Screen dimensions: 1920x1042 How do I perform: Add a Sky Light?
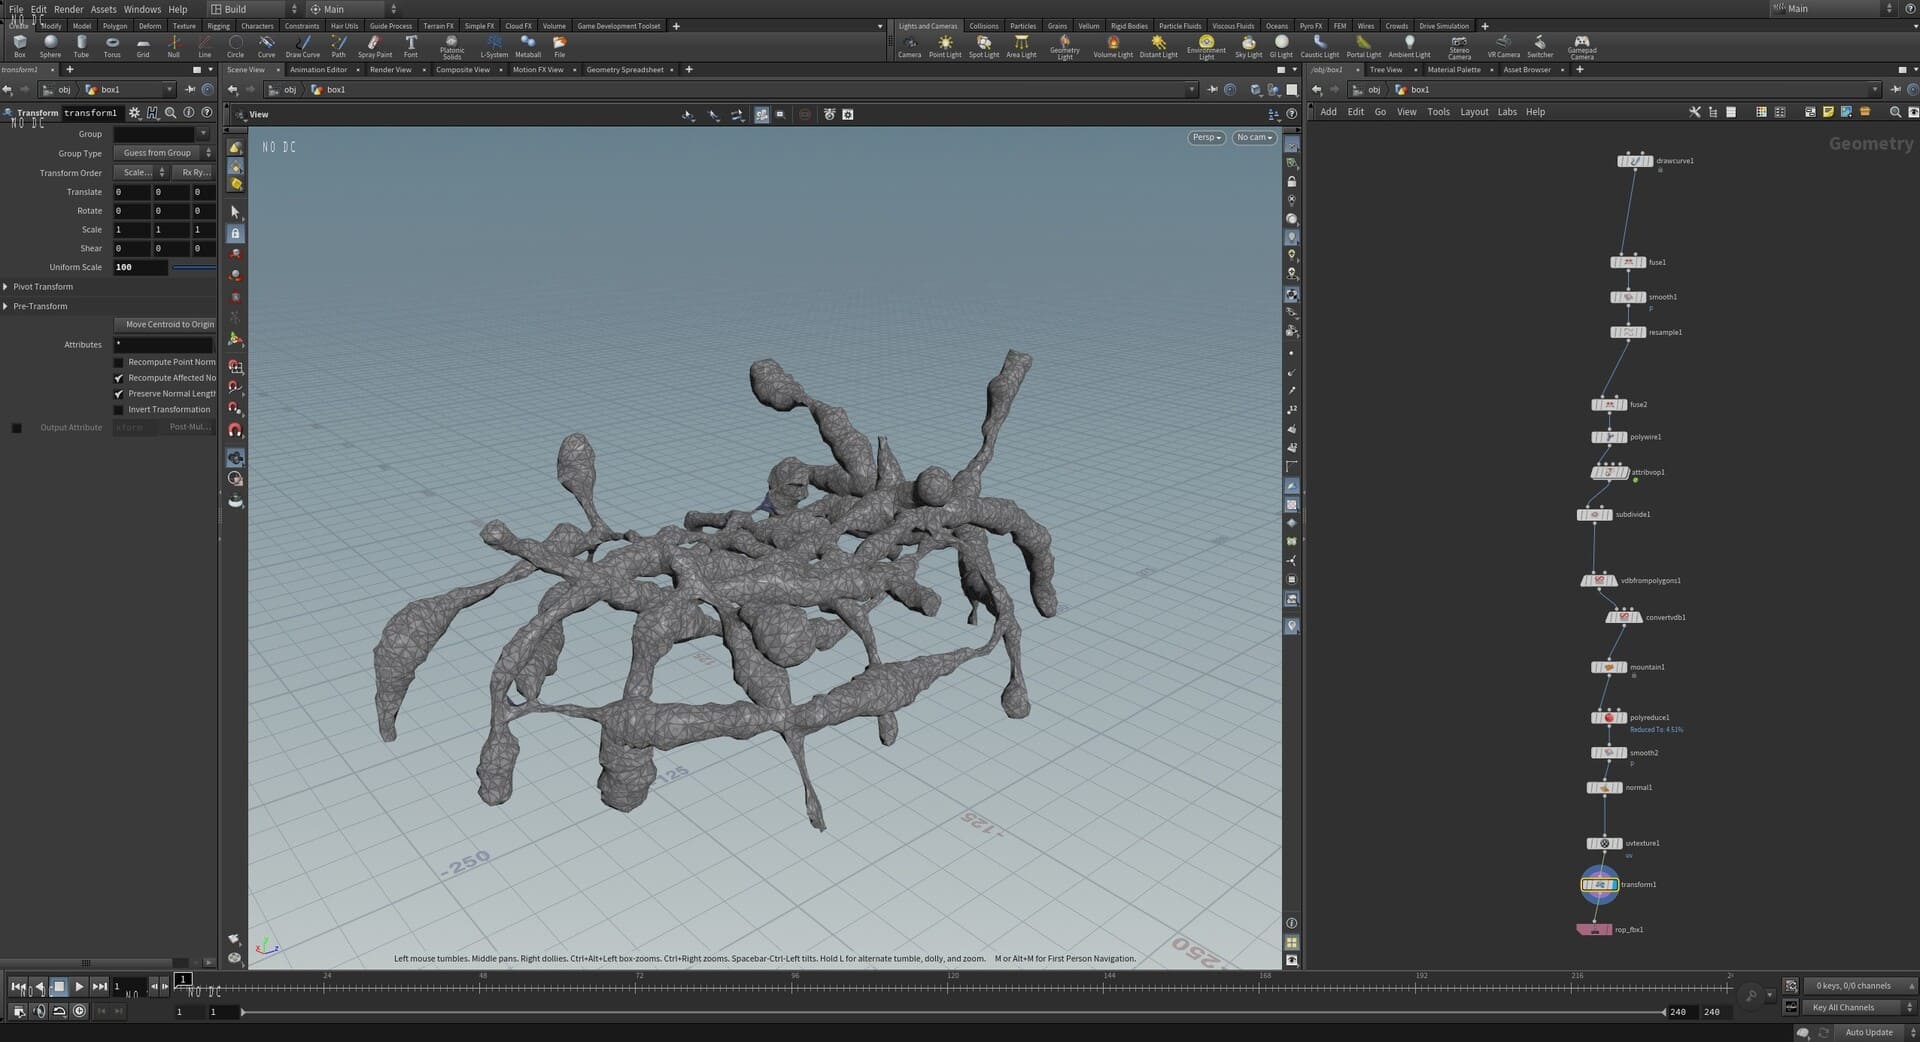tap(1248, 46)
